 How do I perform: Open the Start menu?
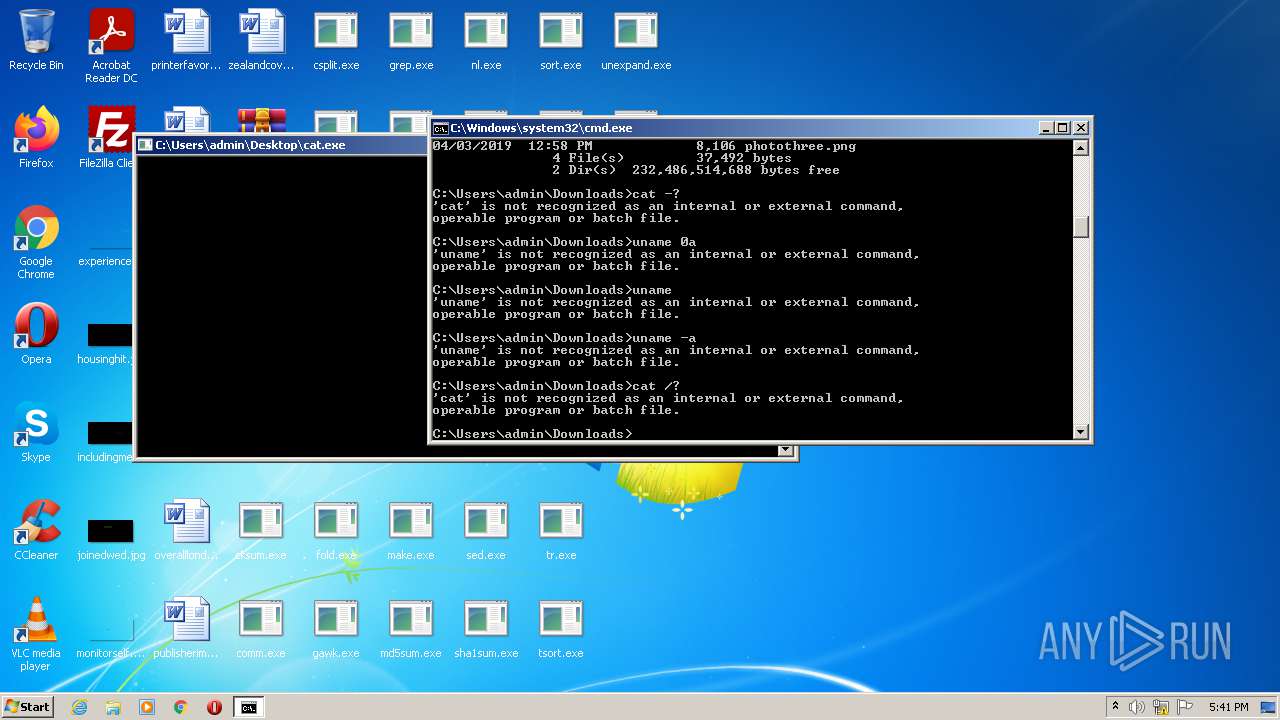[x=27, y=707]
